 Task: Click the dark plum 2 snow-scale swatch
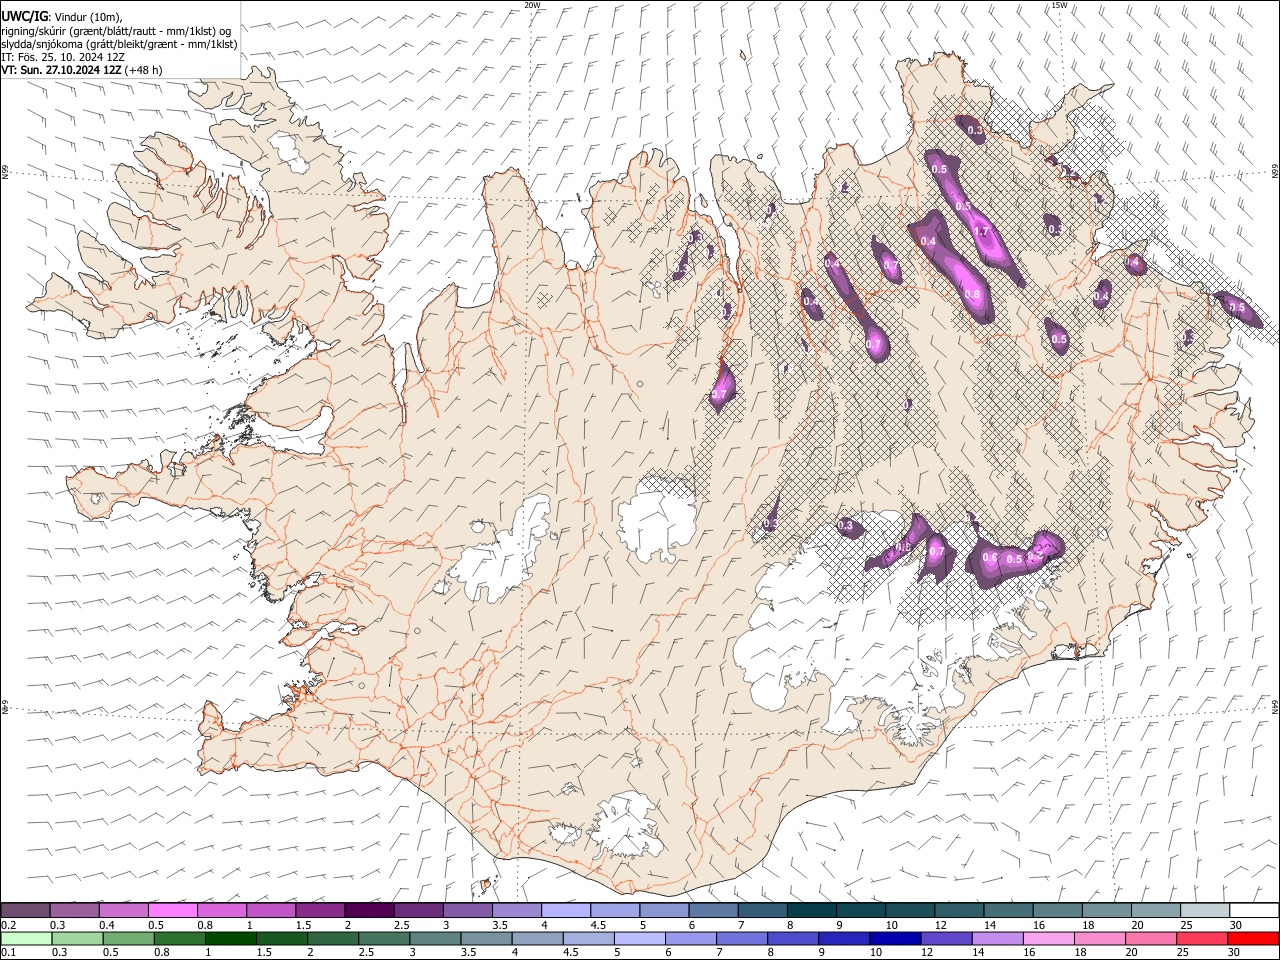pyautogui.click(x=369, y=911)
